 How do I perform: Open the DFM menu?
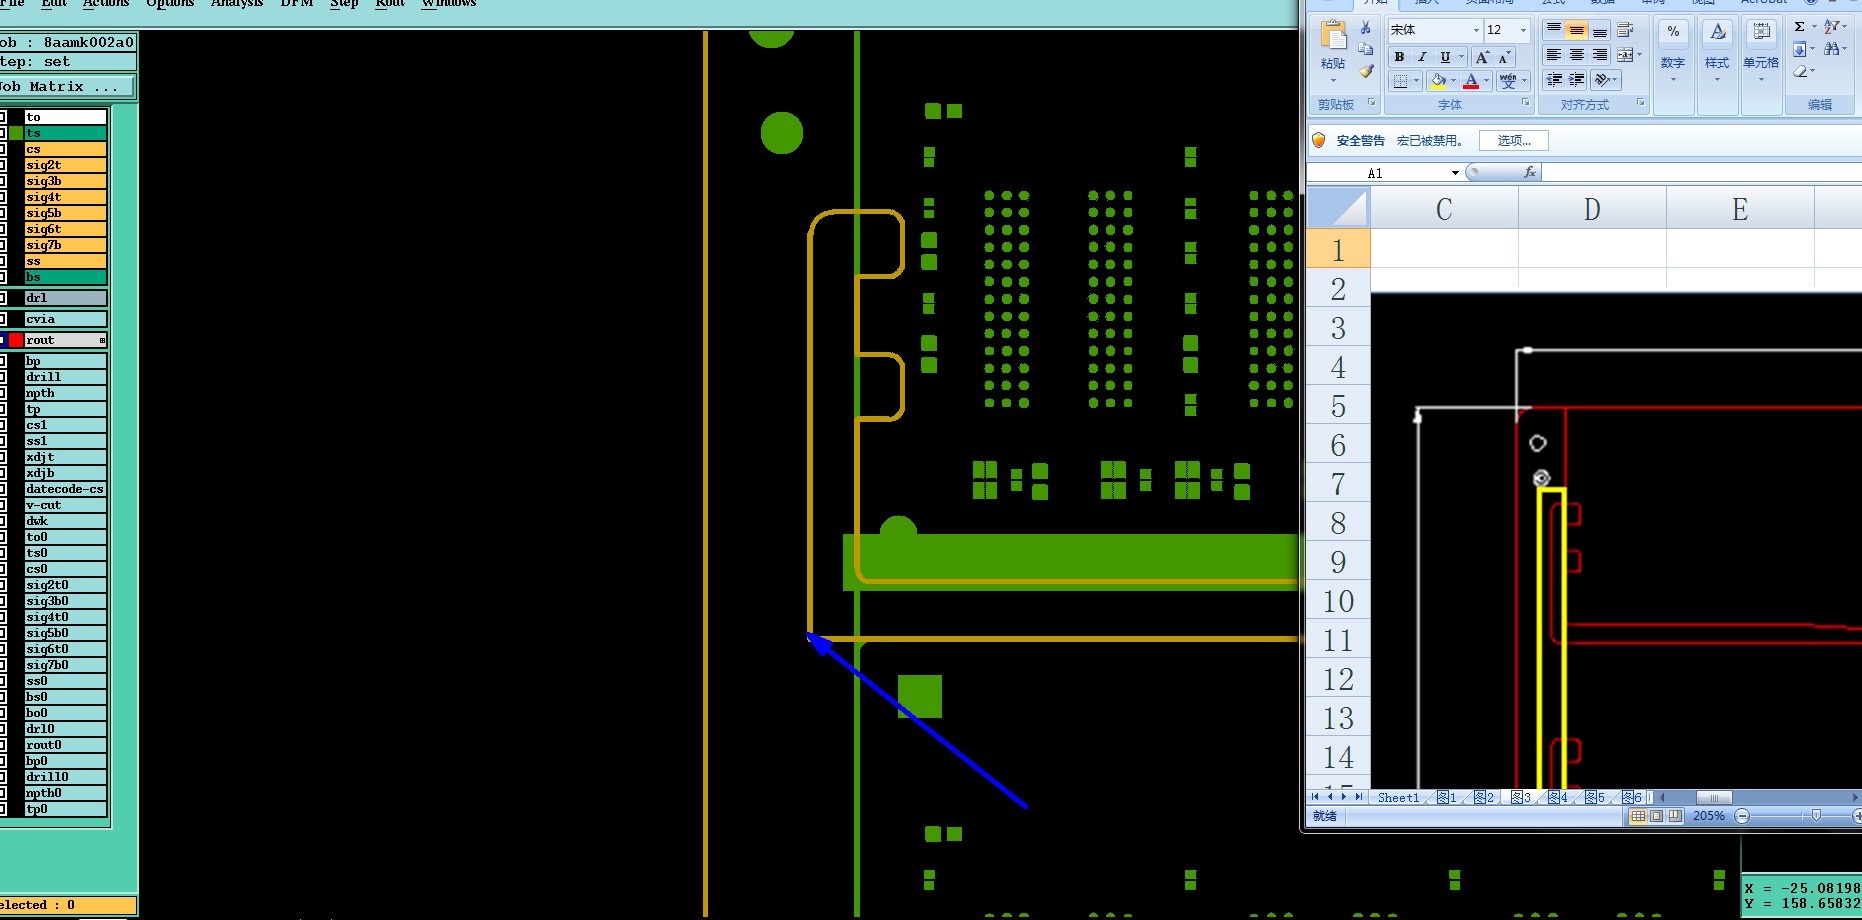tap(297, 3)
